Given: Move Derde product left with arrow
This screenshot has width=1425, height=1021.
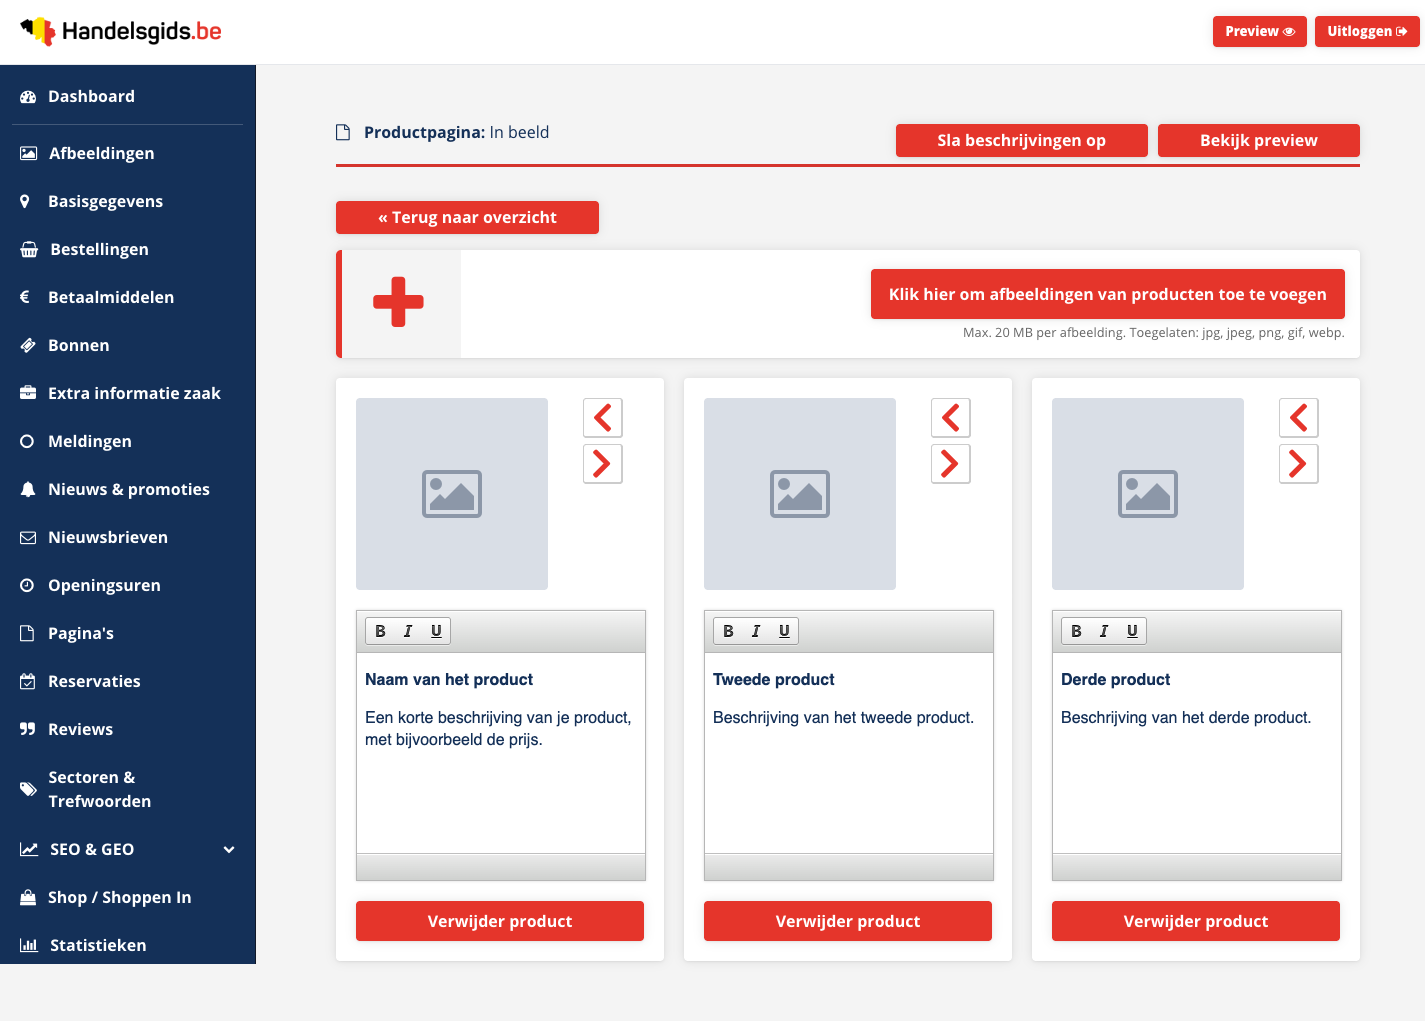Looking at the screenshot, I should (x=1299, y=418).
